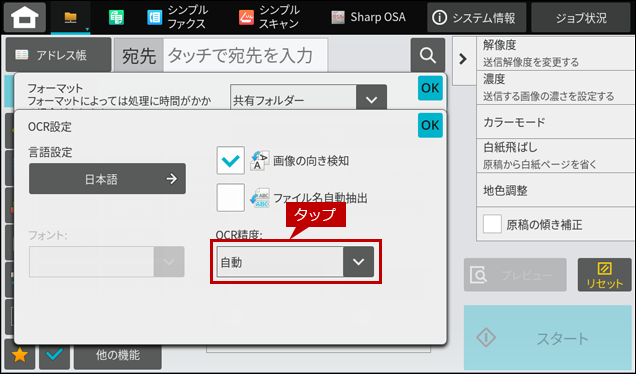Tap the search magnifier icon

click(x=428, y=55)
